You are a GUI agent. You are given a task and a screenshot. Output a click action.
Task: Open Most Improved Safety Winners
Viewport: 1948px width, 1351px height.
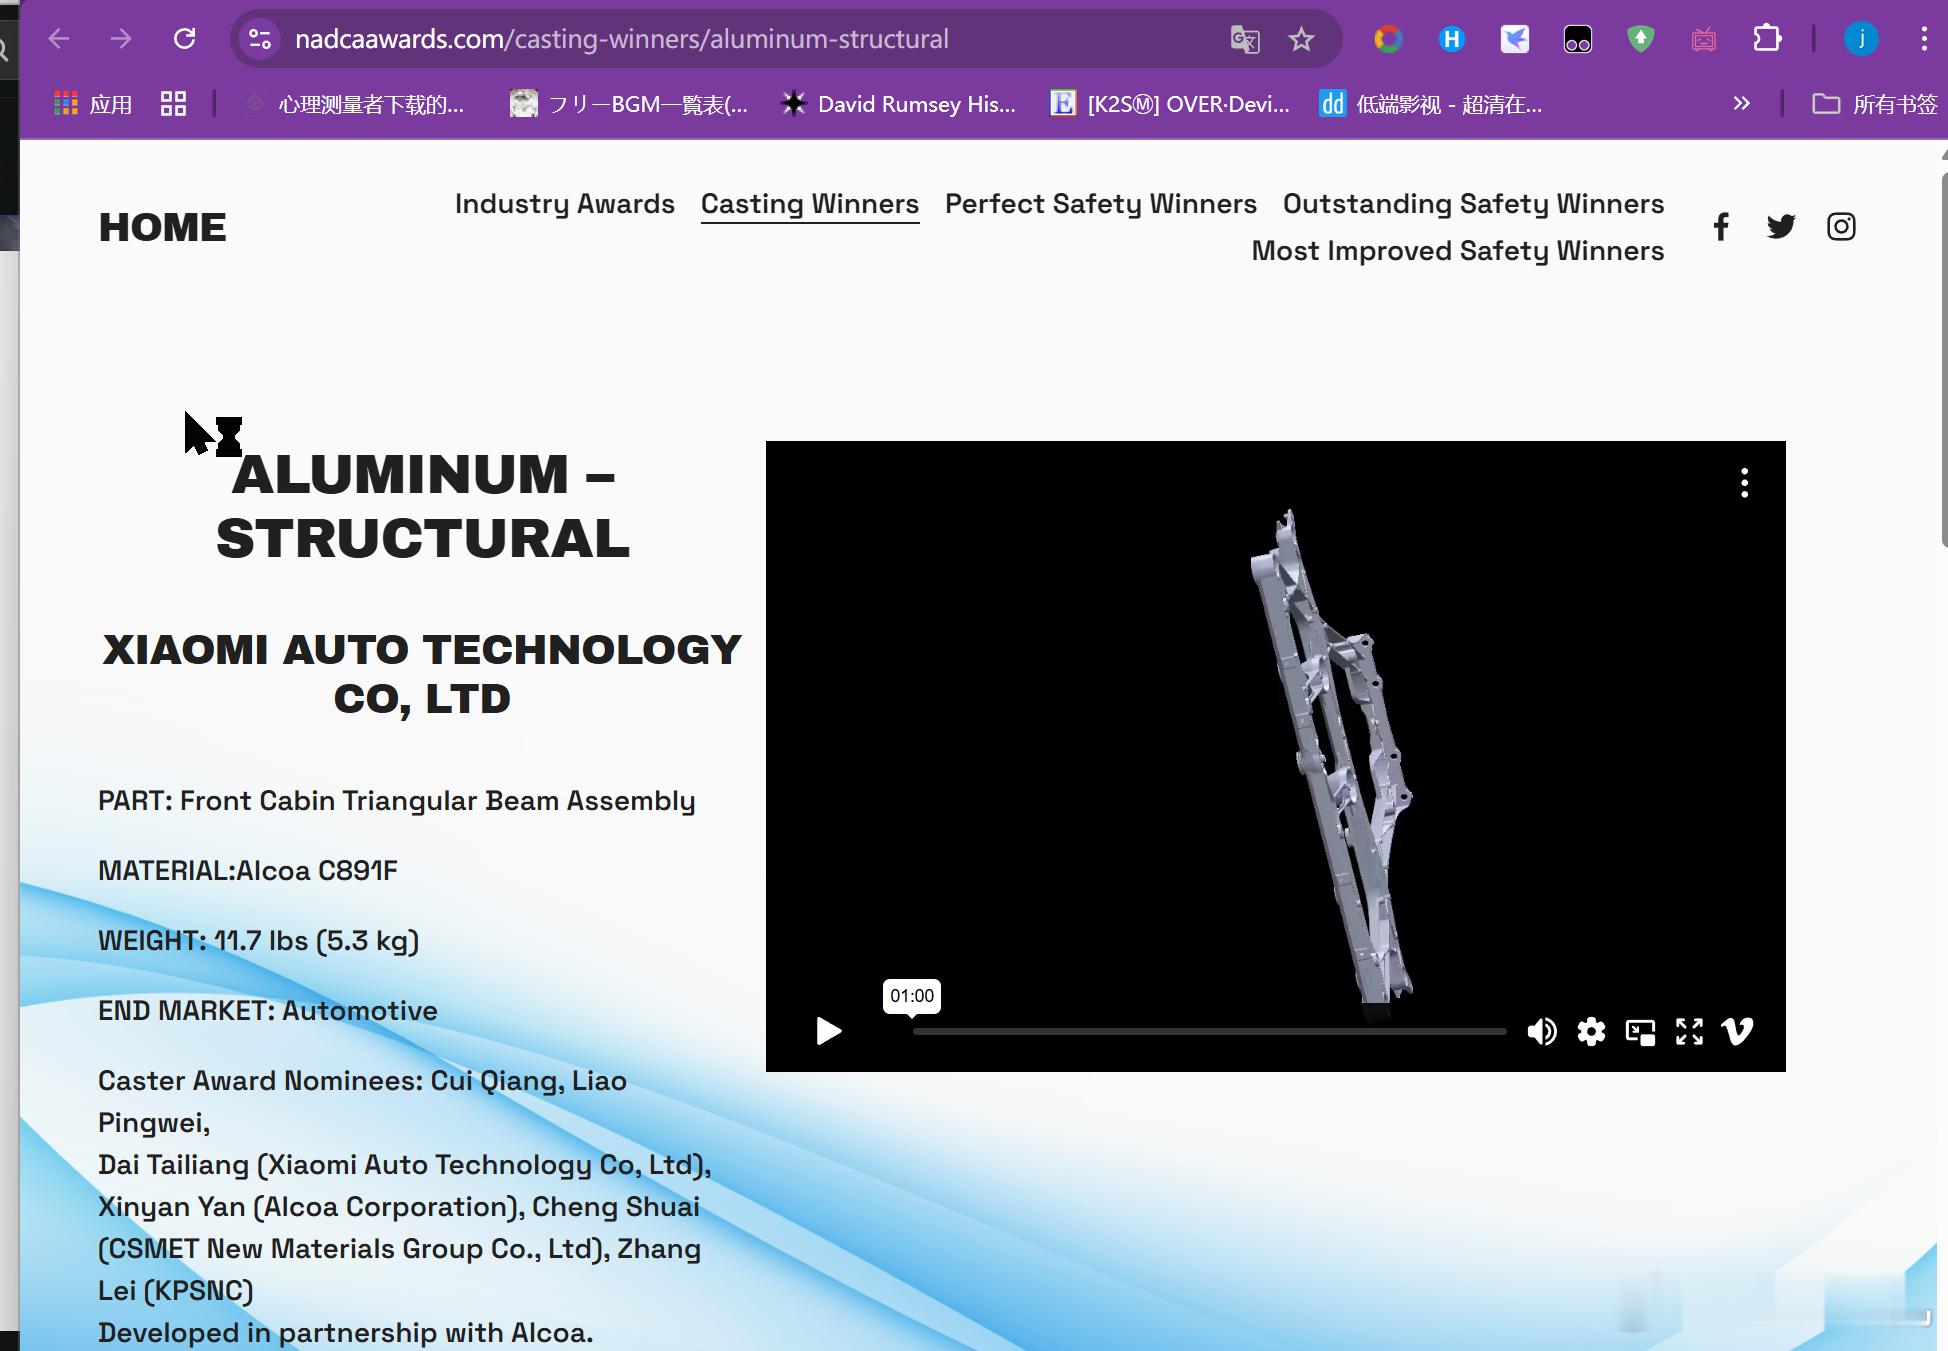click(1457, 251)
